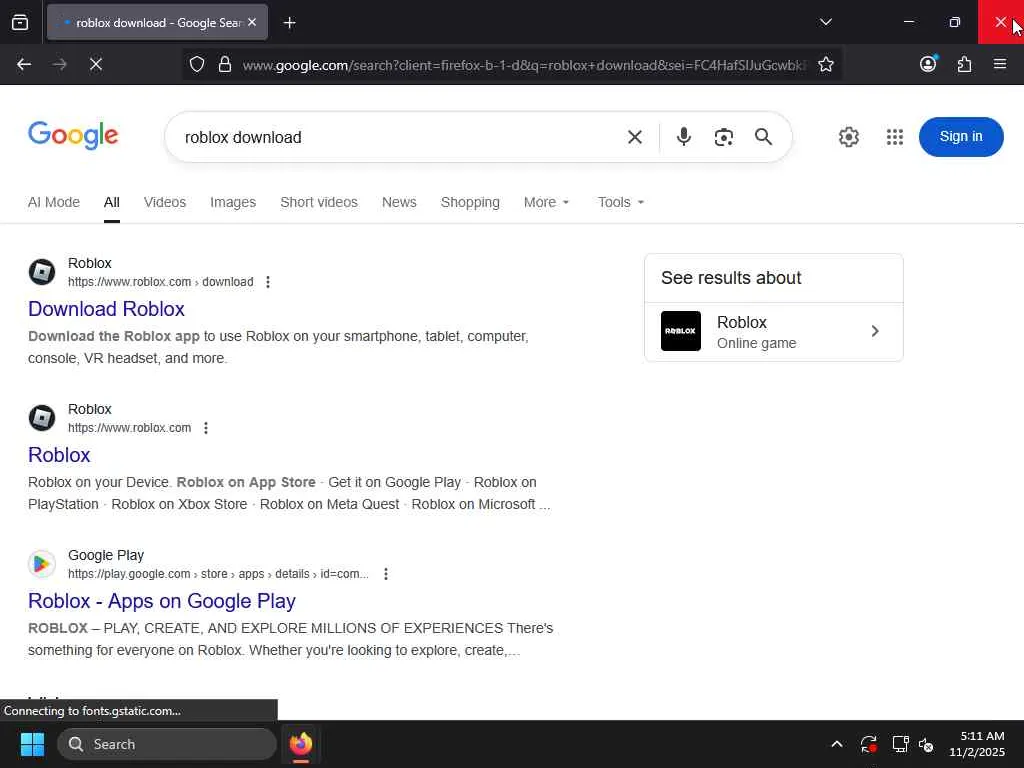Viewport: 1024px width, 768px height.
Task: Open Roblox - Apps on Google Play link
Action: coord(161,601)
